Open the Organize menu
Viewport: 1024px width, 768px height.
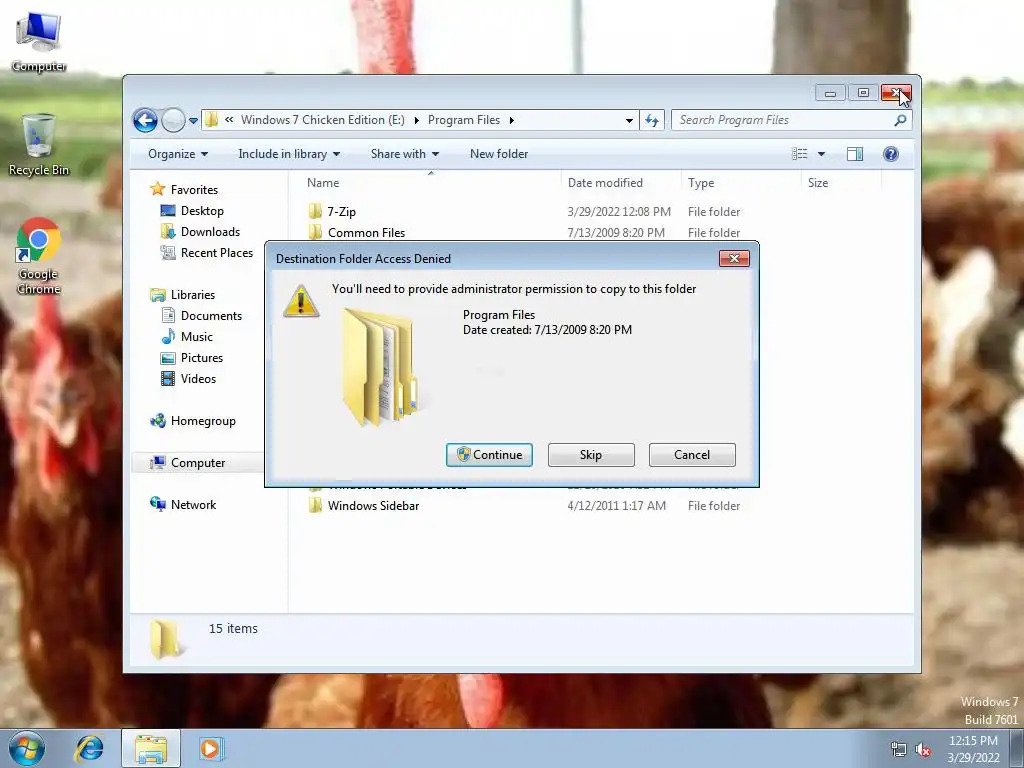178,154
